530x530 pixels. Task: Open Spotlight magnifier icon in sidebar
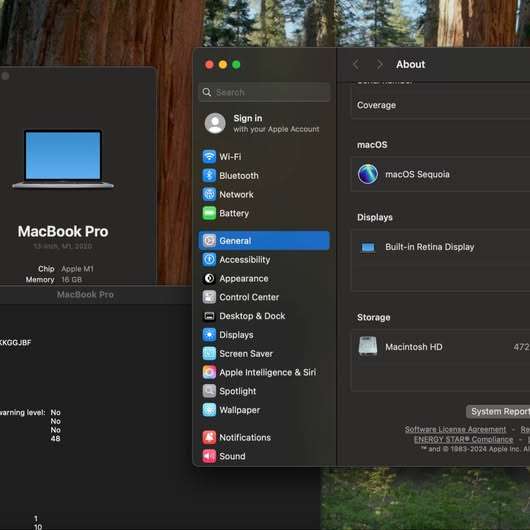point(209,391)
